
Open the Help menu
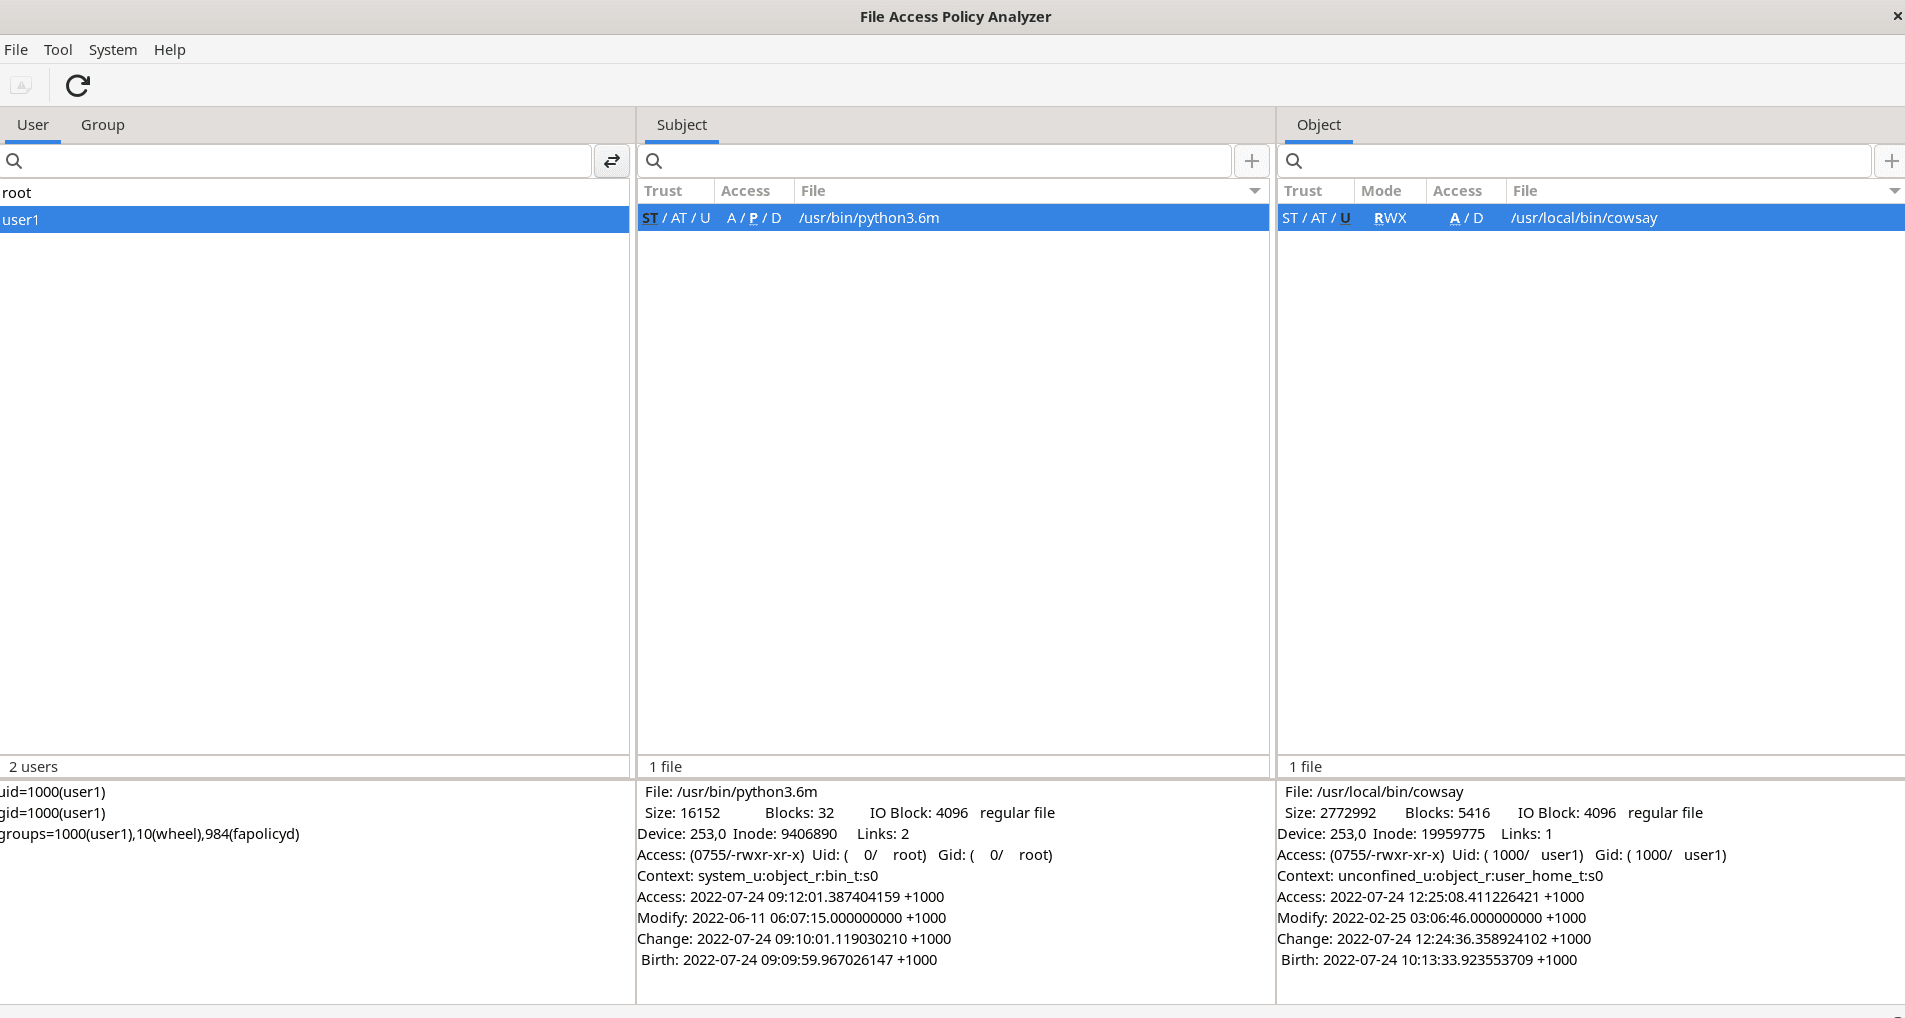click(x=170, y=50)
